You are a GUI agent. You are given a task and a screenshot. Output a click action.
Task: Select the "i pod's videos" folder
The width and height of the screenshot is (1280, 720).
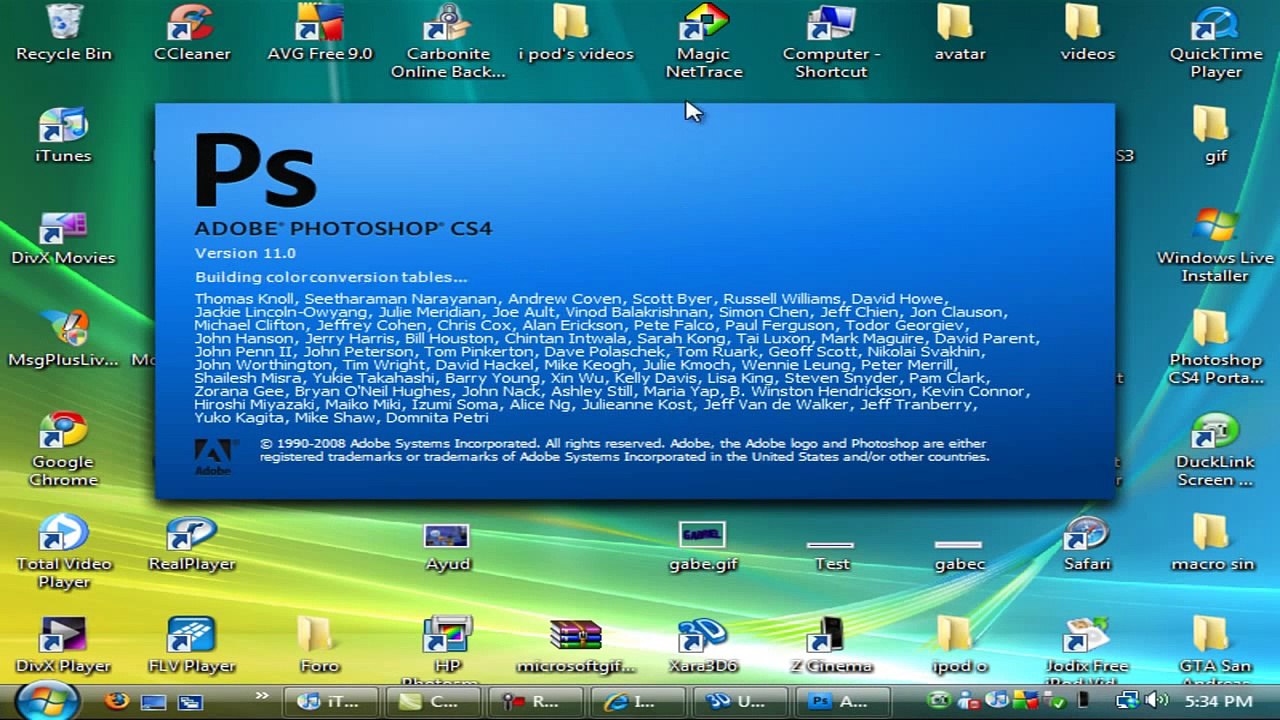(x=576, y=32)
